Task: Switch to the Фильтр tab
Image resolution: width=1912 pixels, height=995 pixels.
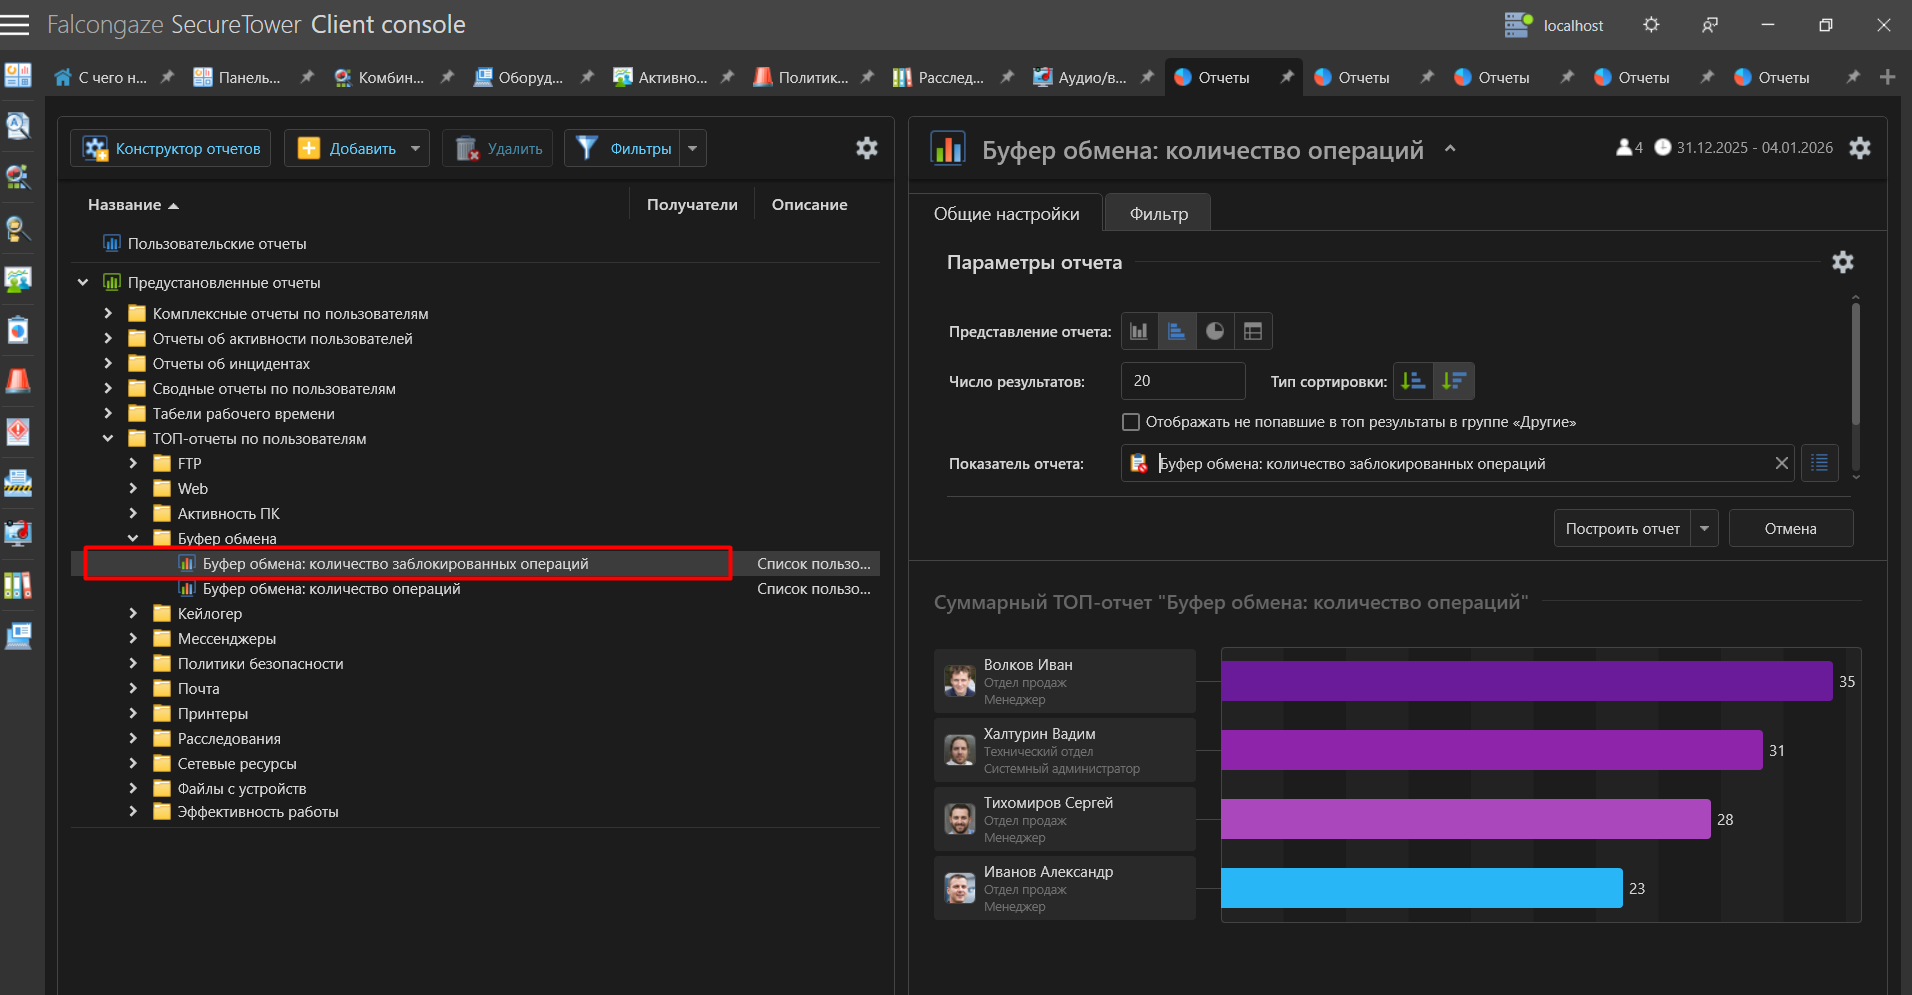Action: coord(1158,214)
